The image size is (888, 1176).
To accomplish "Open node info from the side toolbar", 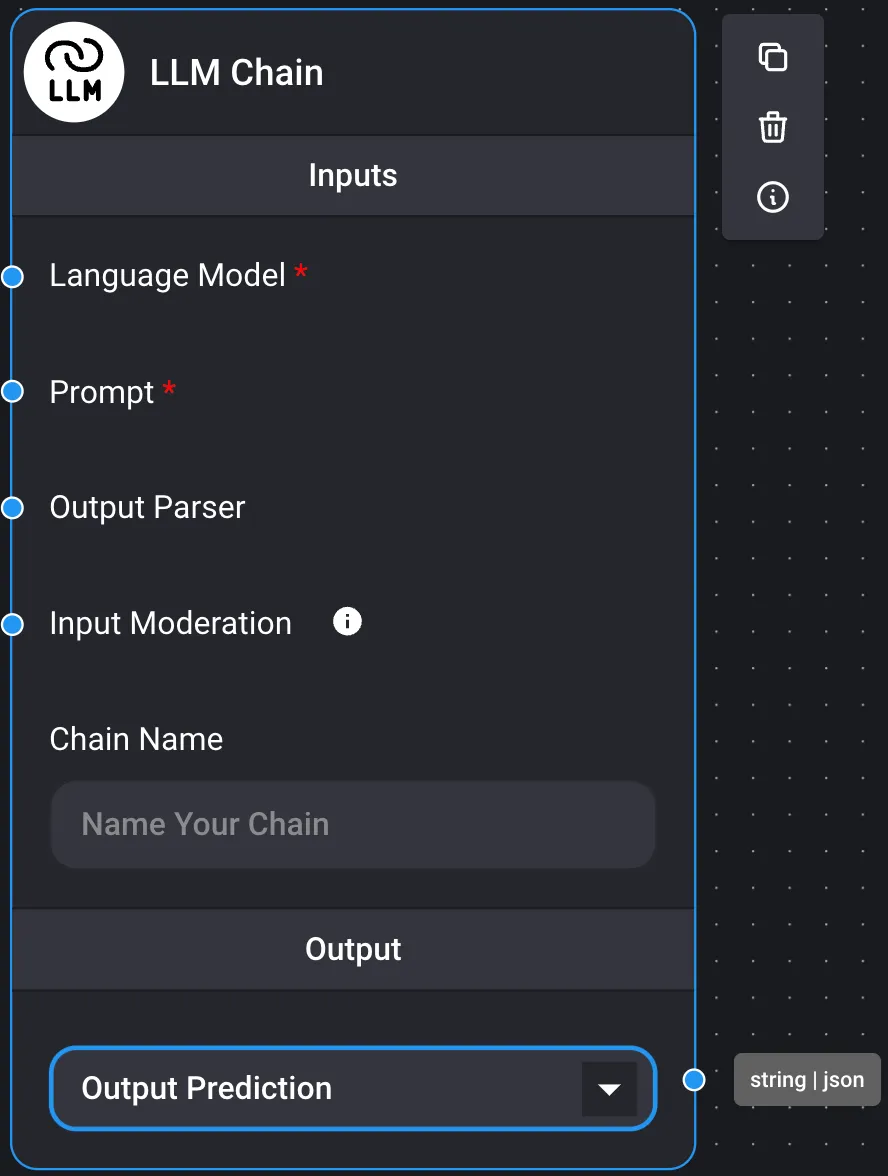I will pyautogui.click(x=773, y=197).
